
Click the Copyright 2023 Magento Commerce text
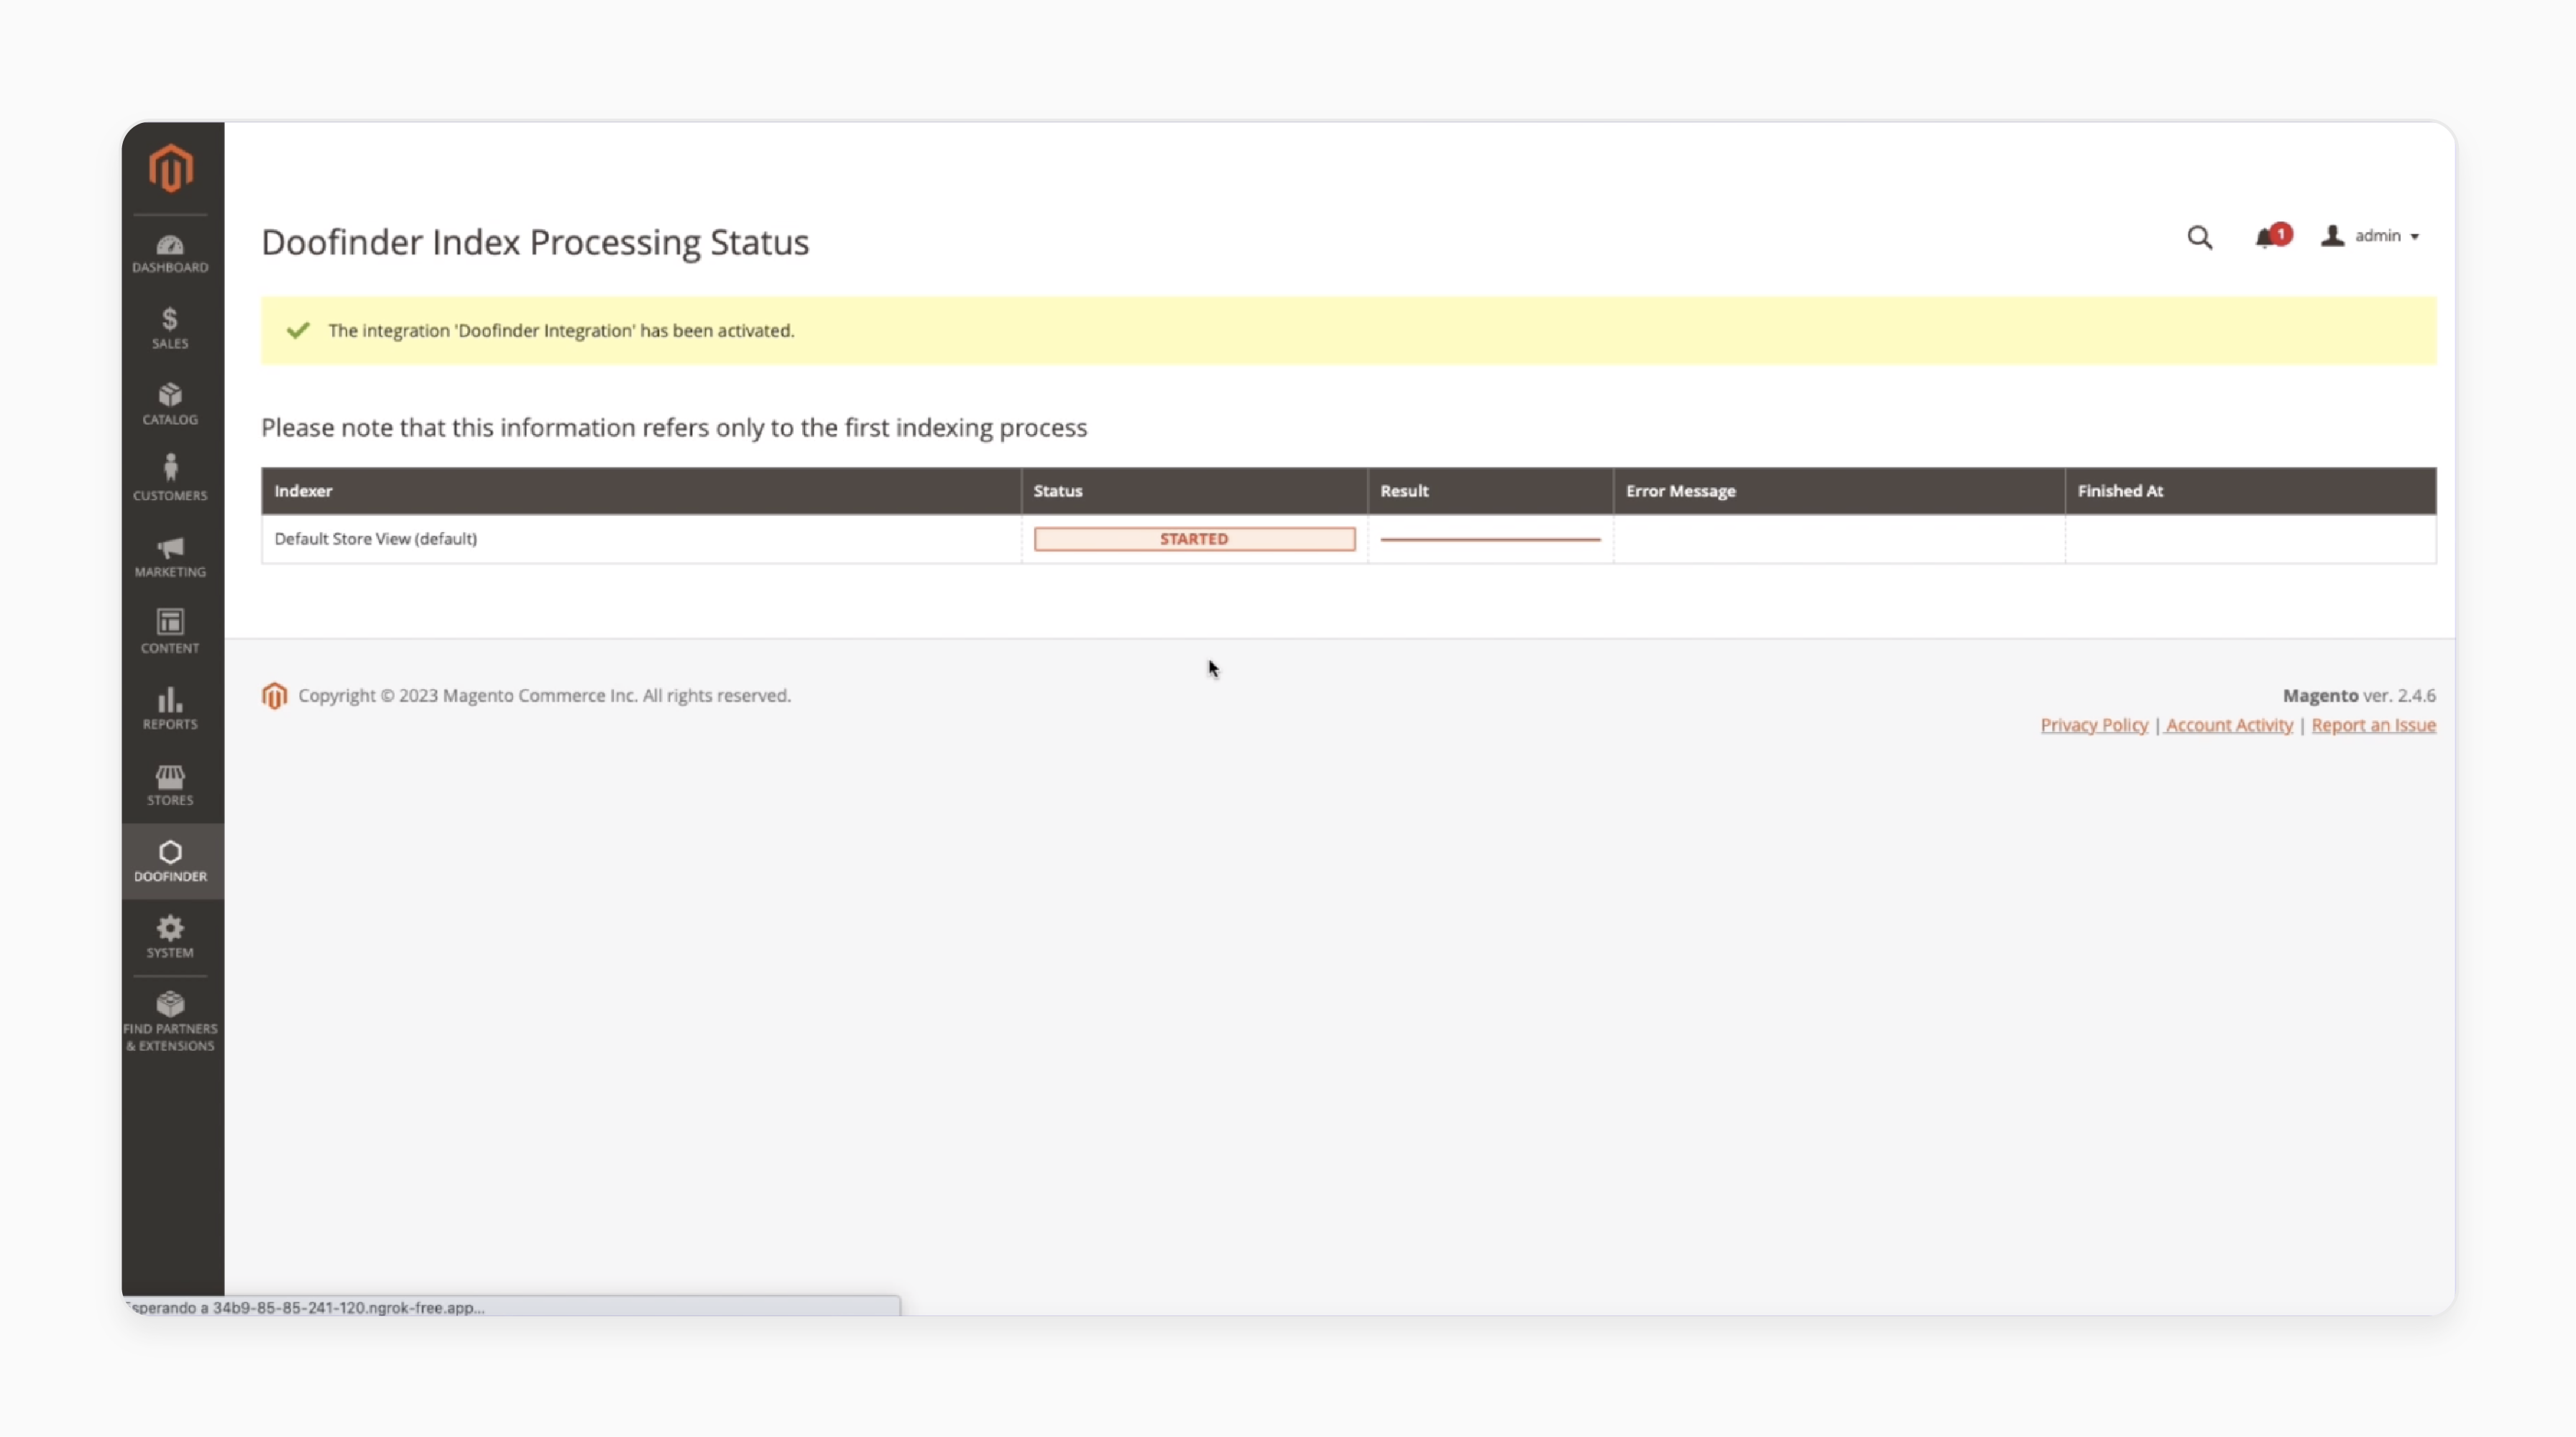544,695
